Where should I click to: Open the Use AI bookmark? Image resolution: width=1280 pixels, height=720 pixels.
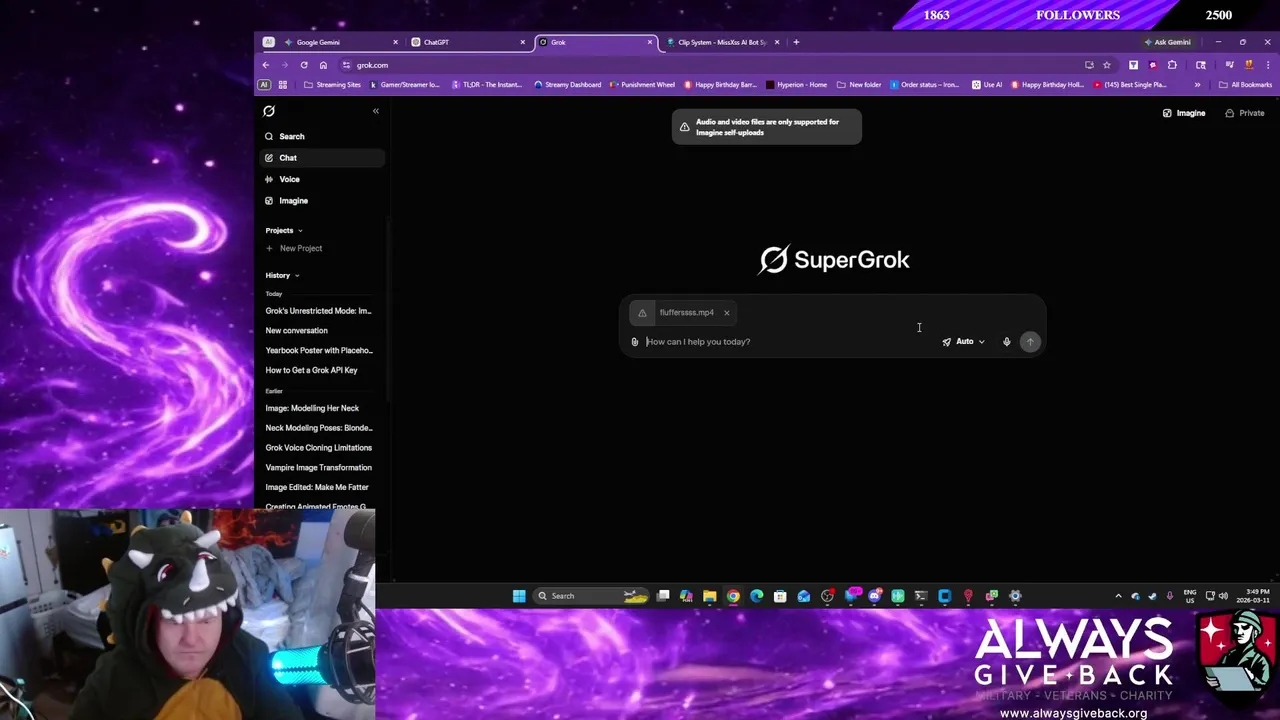(987, 85)
